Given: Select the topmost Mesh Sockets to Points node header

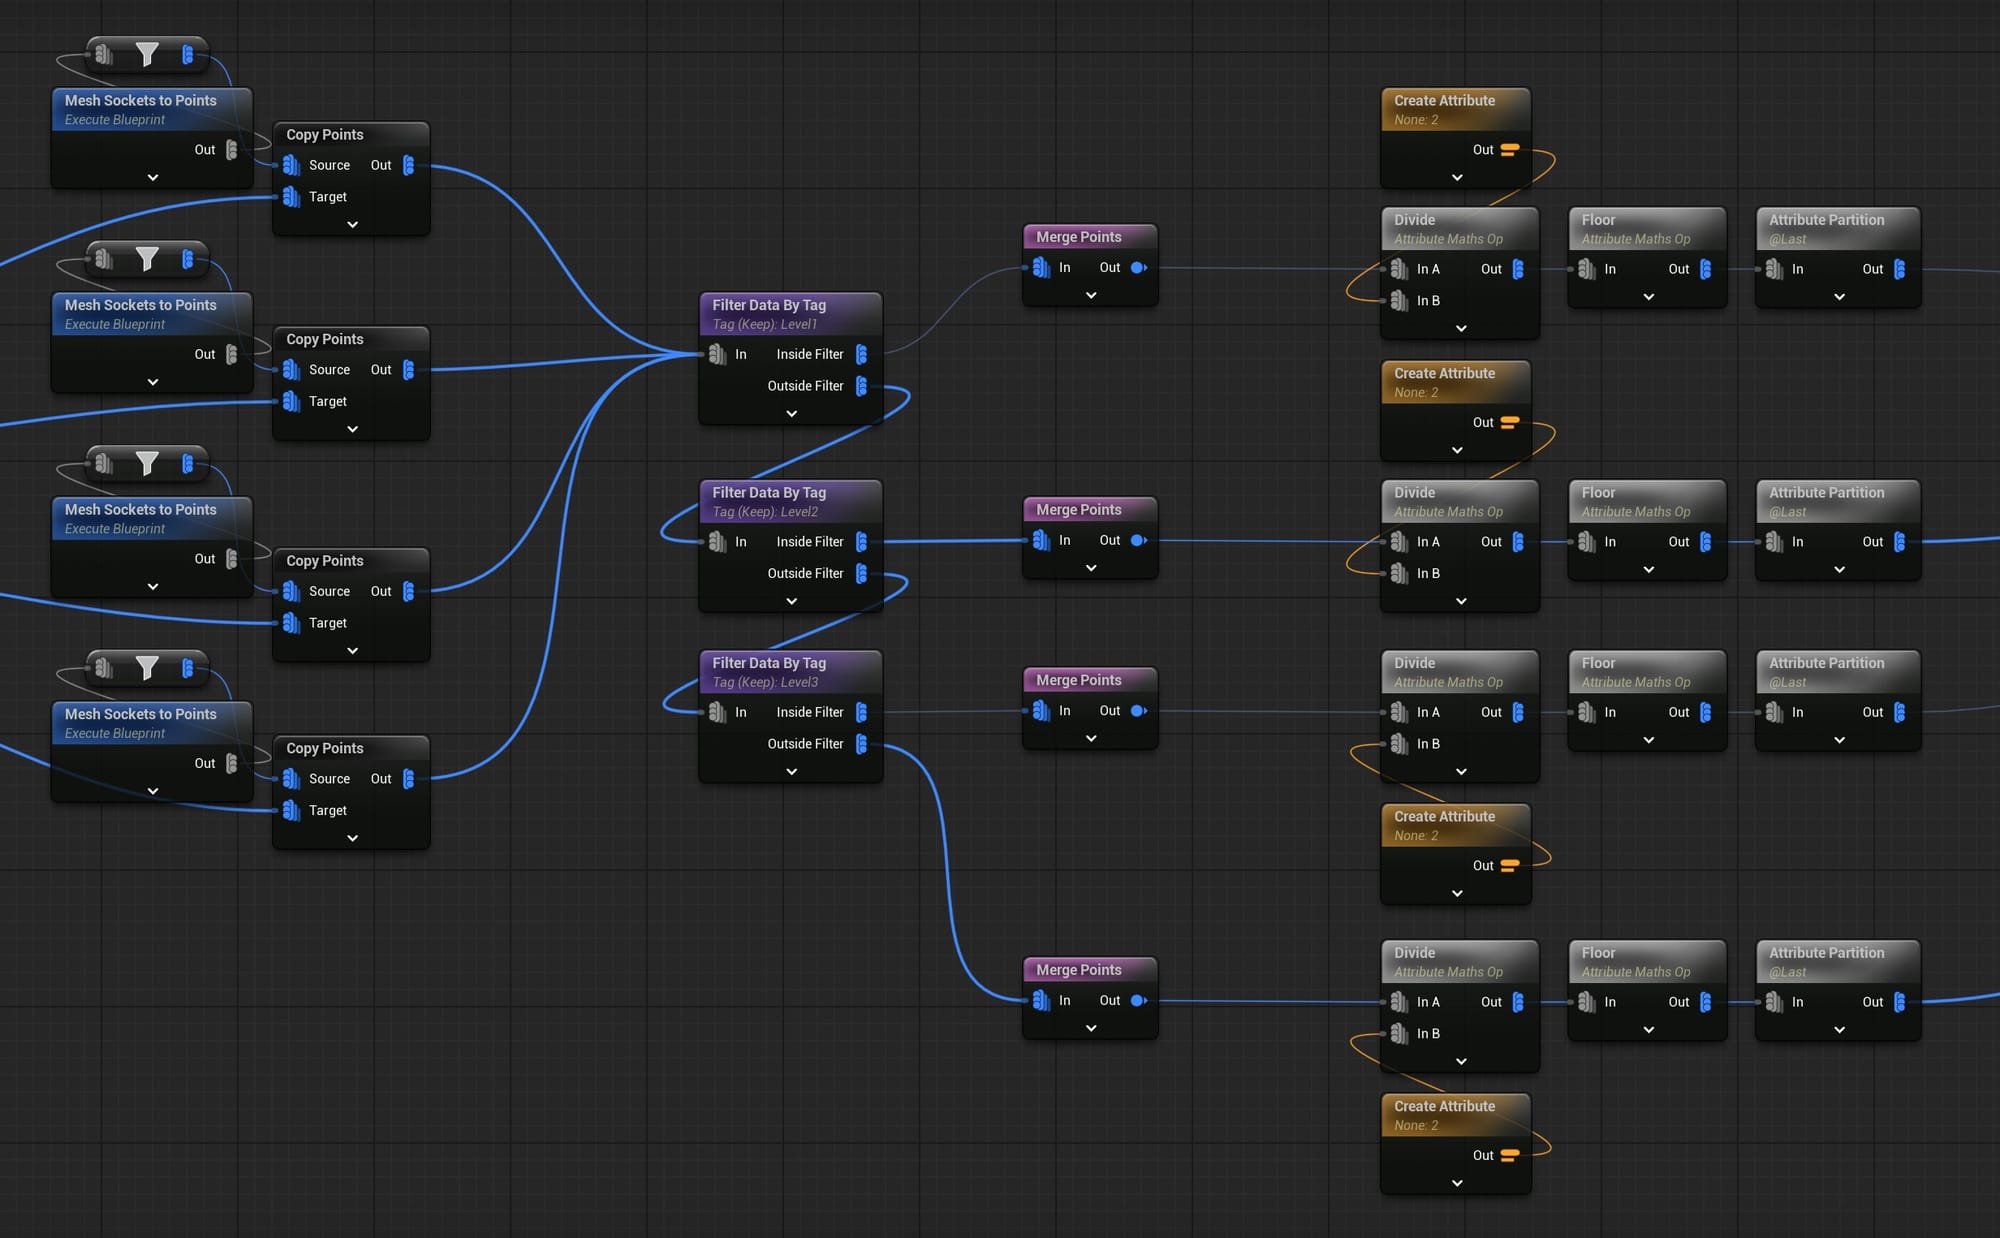Looking at the screenshot, I should click(x=152, y=109).
